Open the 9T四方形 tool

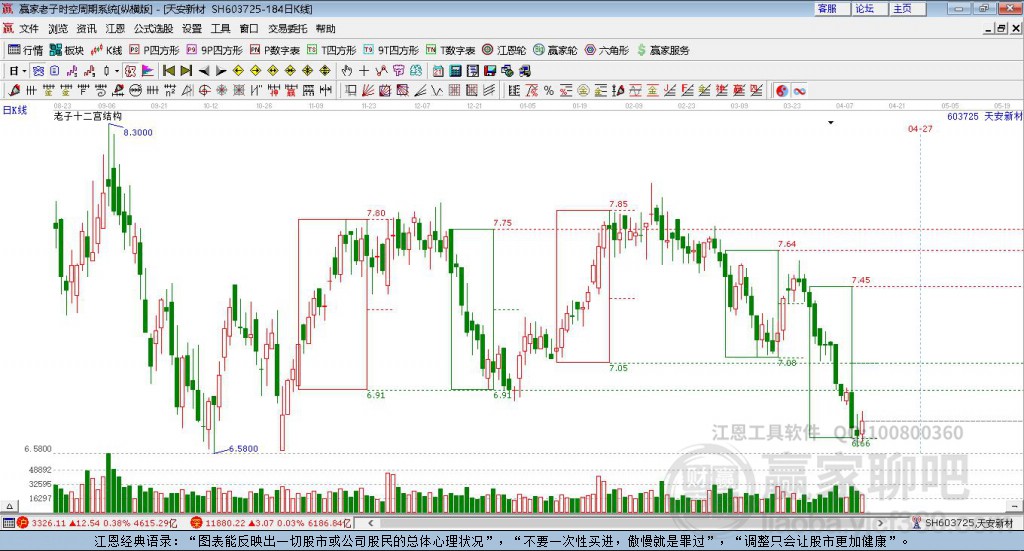click(x=391, y=50)
